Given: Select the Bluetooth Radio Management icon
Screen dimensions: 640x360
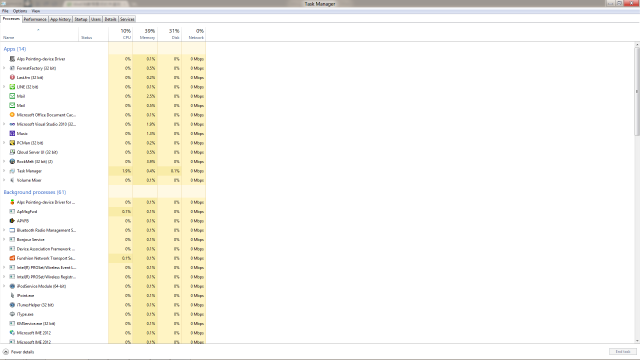Looking at the screenshot, I should point(12,230).
